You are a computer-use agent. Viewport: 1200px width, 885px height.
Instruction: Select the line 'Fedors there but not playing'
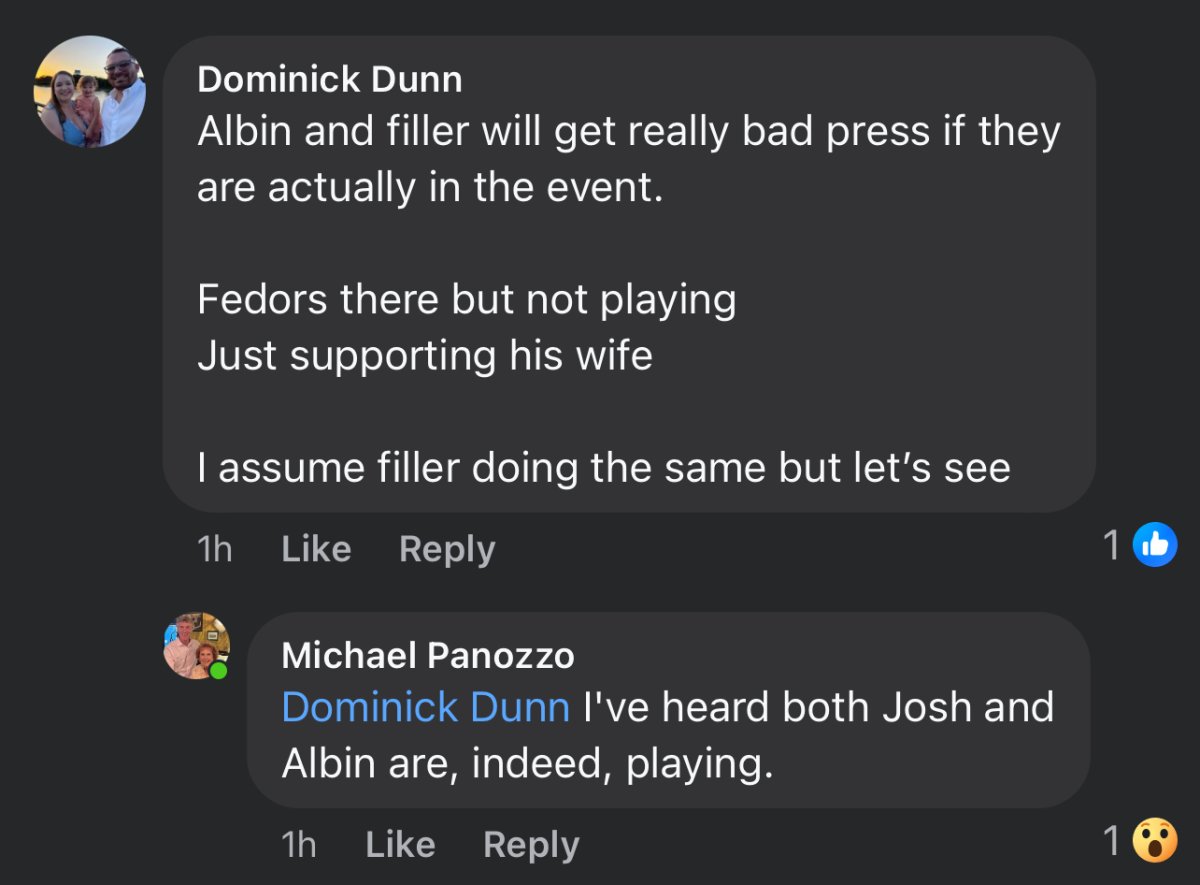[x=467, y=300]
